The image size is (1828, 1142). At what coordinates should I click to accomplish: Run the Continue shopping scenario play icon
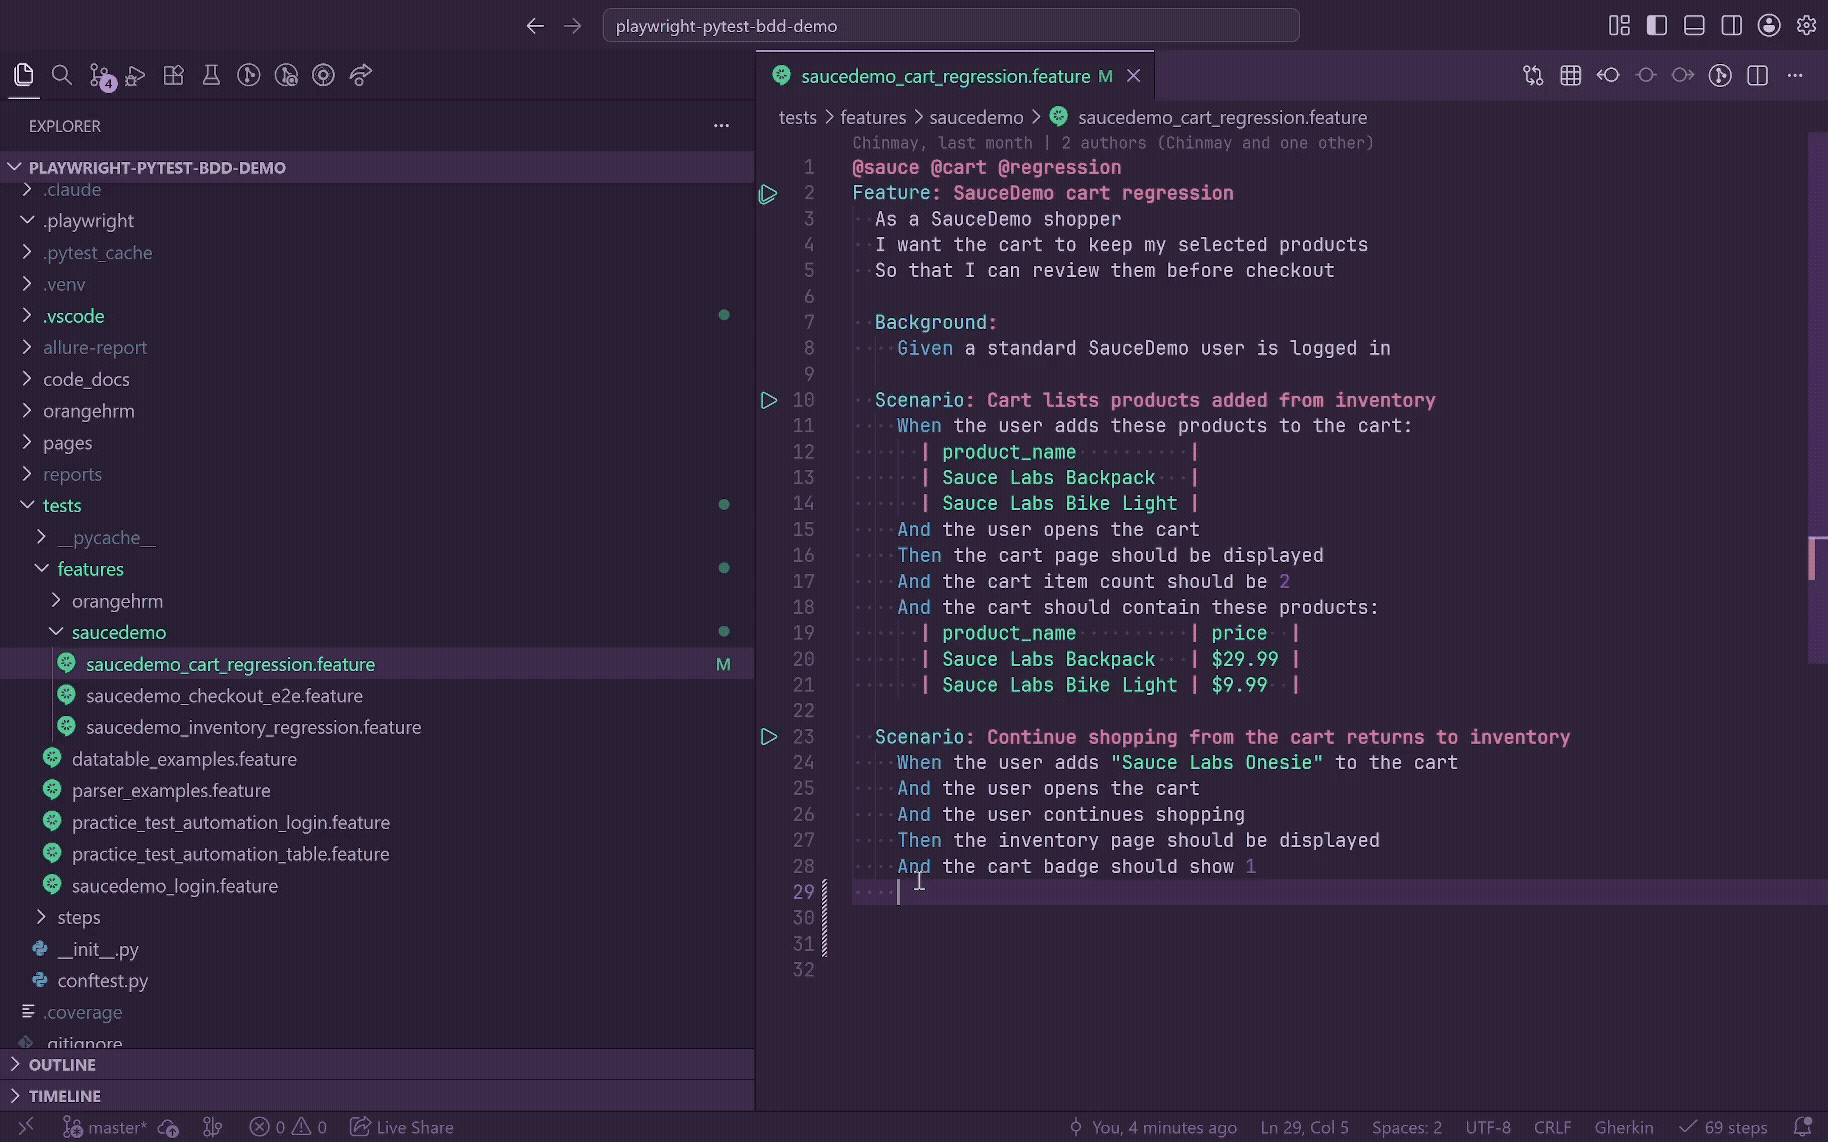pos(768,737)
